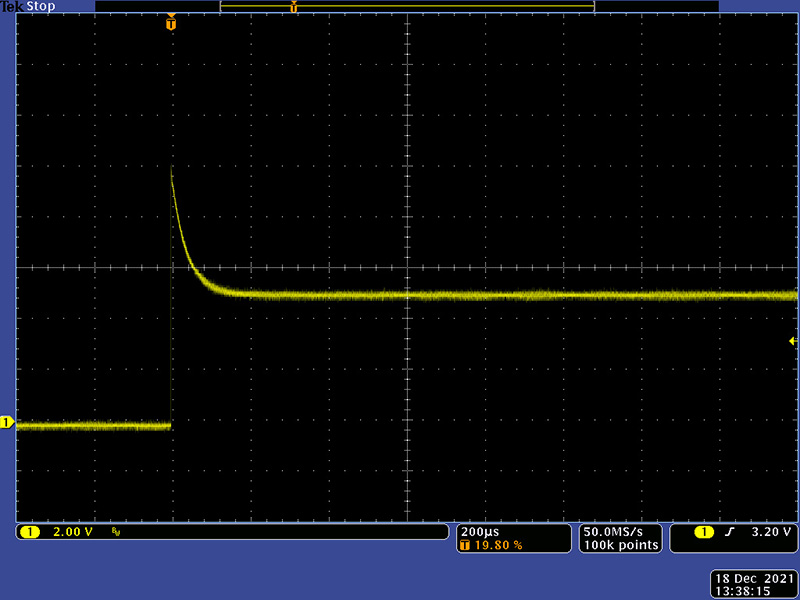Viewport: 800px width, 600px height.
Task: Click the trigger marker inside record view bar
Action: click(x=293, y=7)
